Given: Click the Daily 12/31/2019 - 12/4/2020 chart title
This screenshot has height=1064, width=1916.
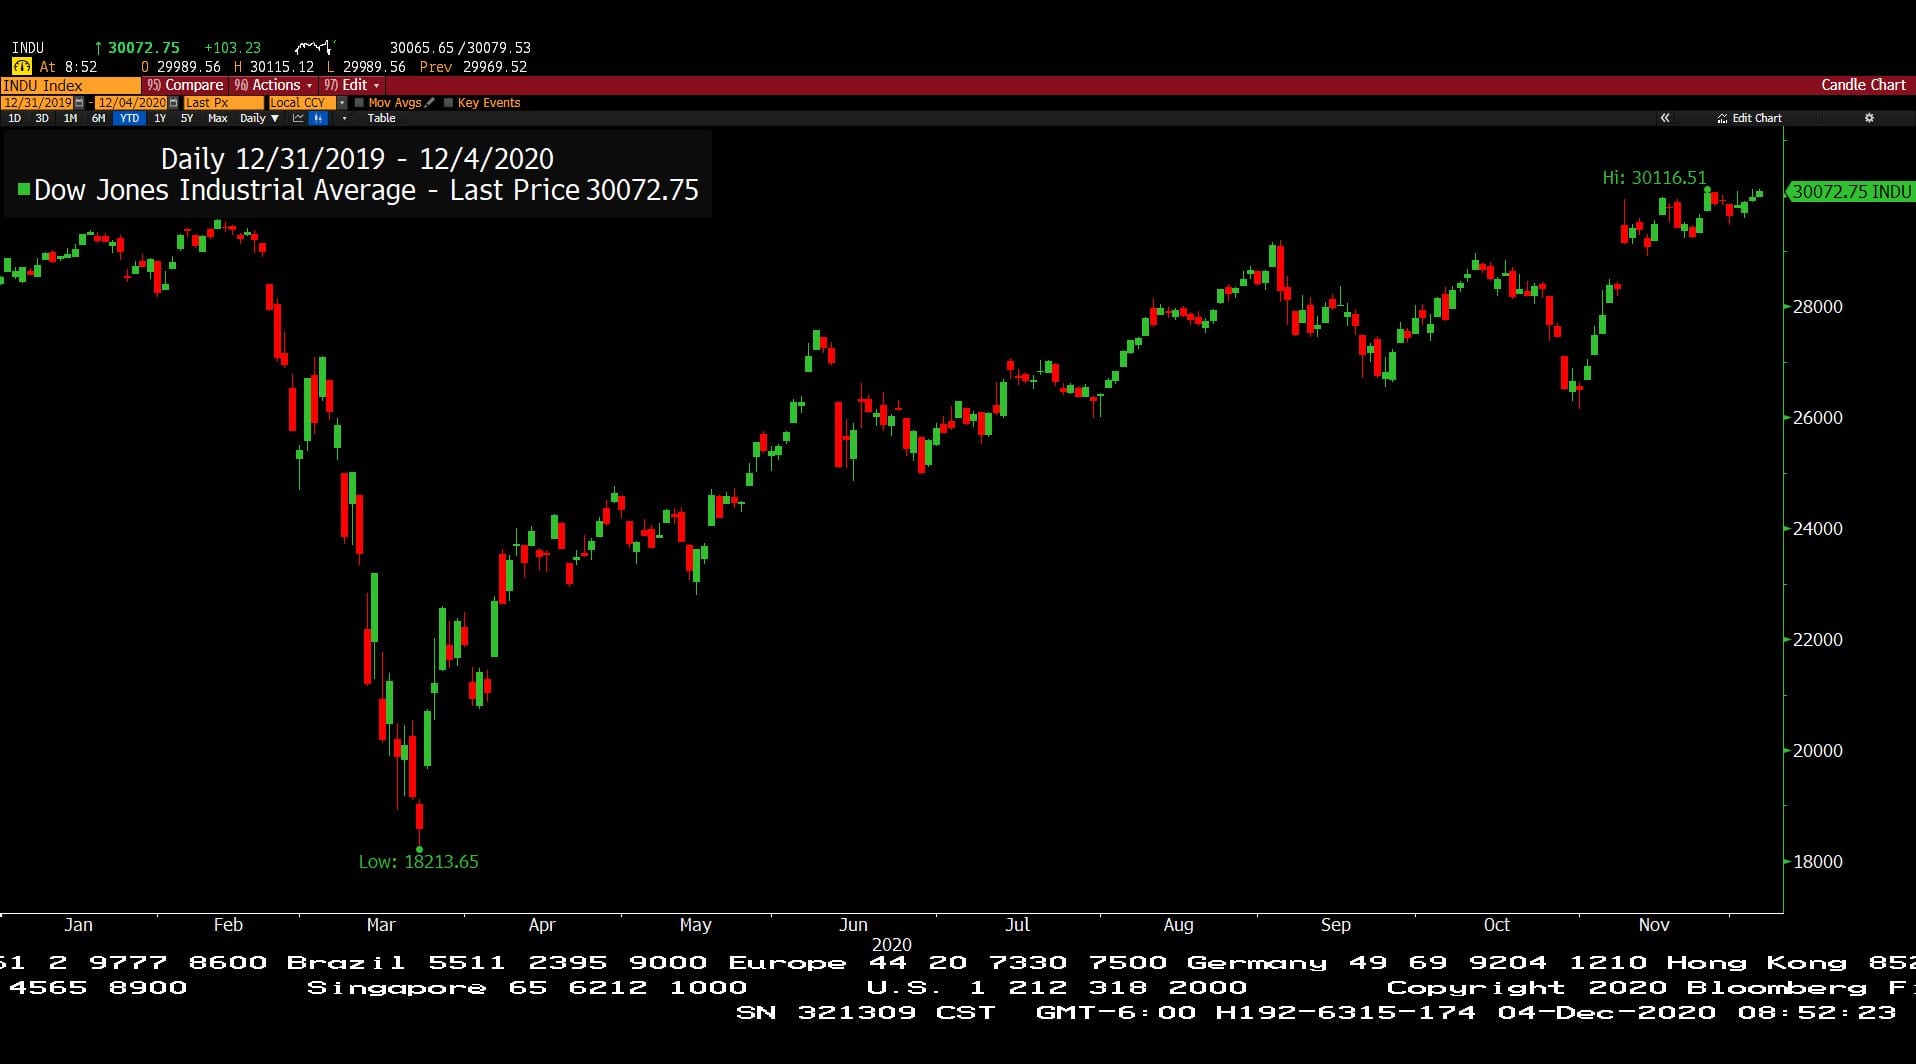Looking at the screenshot, I should [x=357, y=158].
